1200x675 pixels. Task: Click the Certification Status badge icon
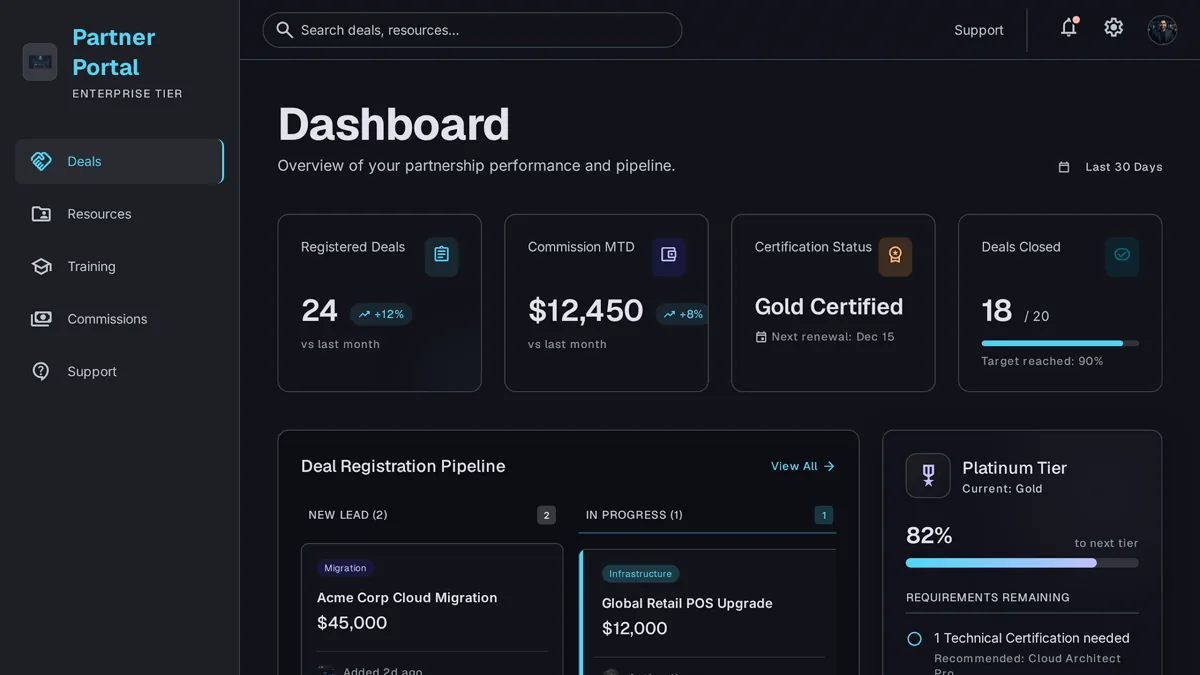pos(895,256)
